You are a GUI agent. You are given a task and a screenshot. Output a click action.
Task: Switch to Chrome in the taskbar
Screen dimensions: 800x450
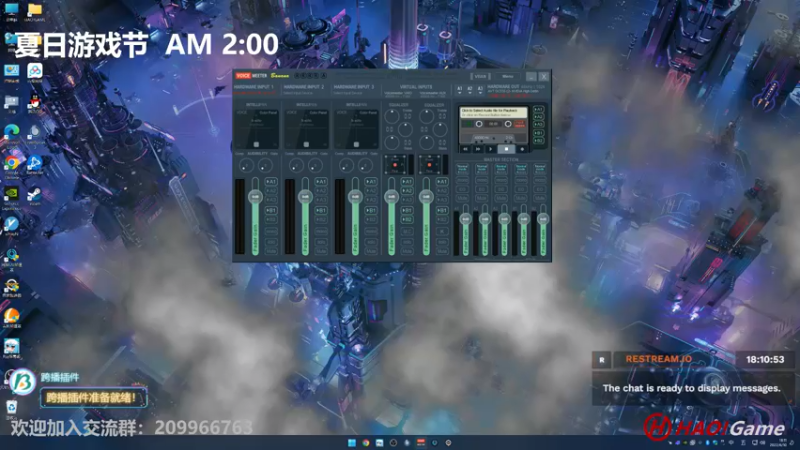[366, 443]
